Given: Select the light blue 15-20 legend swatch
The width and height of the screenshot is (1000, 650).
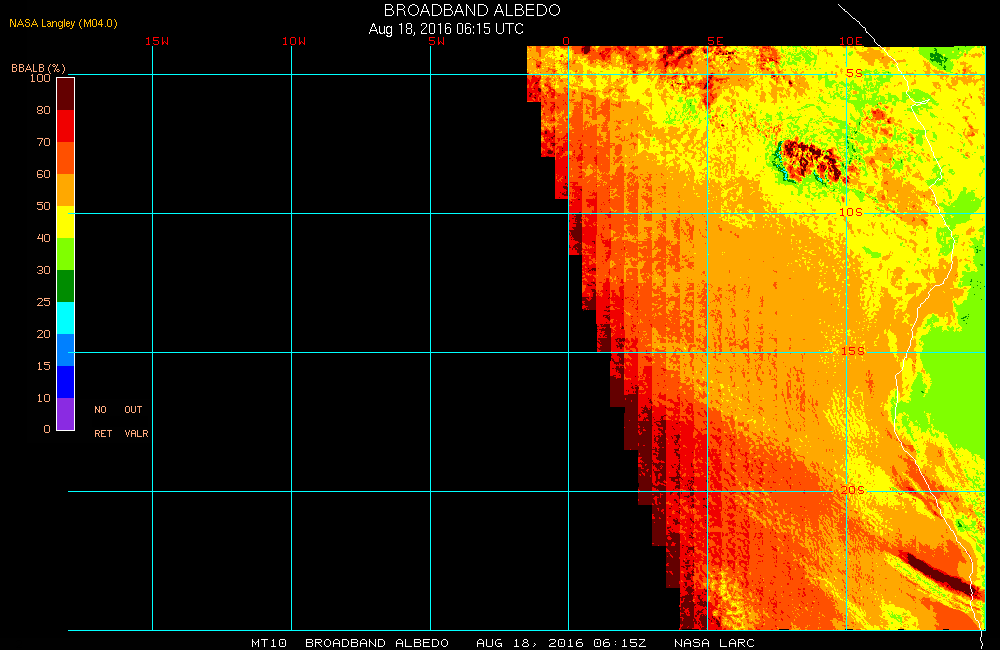Looking at the screenshot, I should tap(66, 350).
